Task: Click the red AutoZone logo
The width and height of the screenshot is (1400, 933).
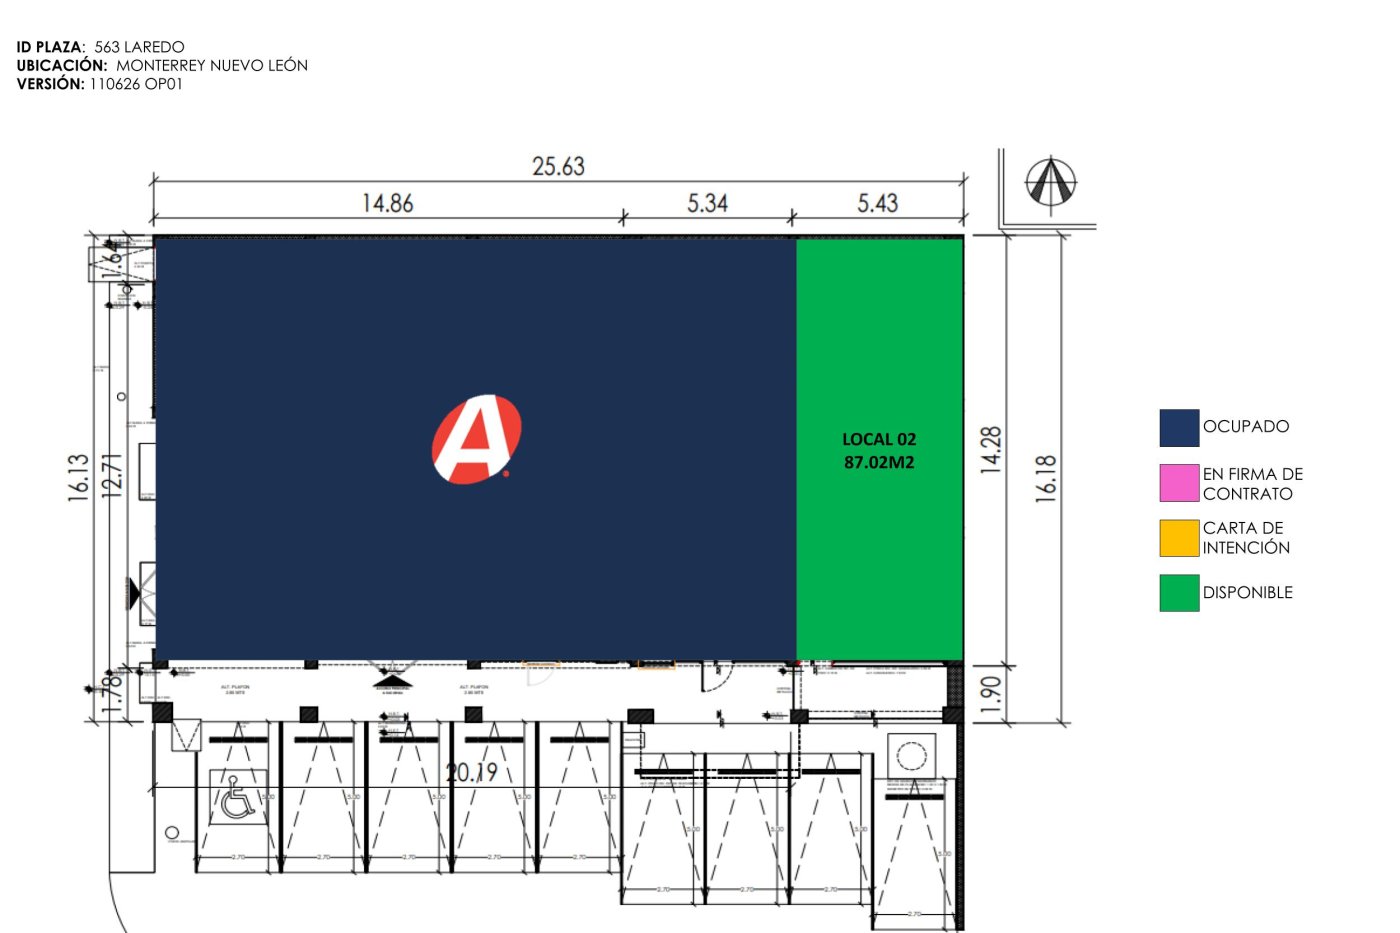Action: (477, 439)
